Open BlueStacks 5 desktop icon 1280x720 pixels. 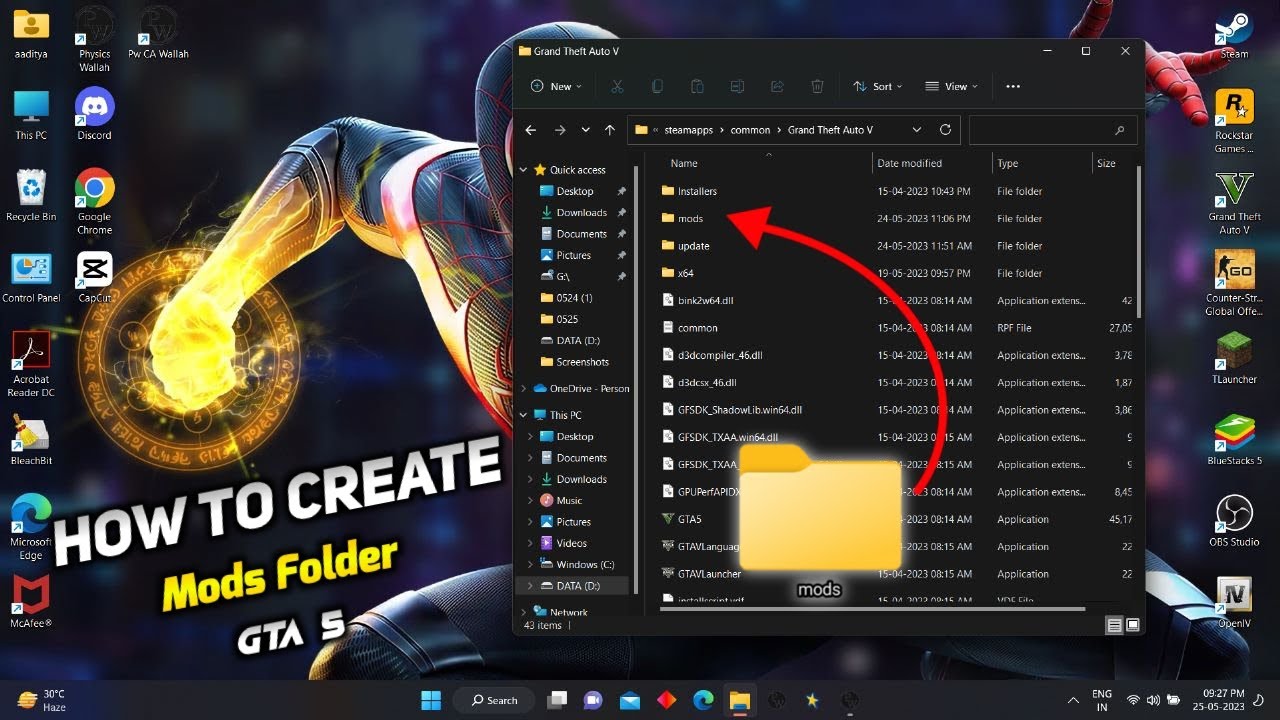click(1234, 440)
